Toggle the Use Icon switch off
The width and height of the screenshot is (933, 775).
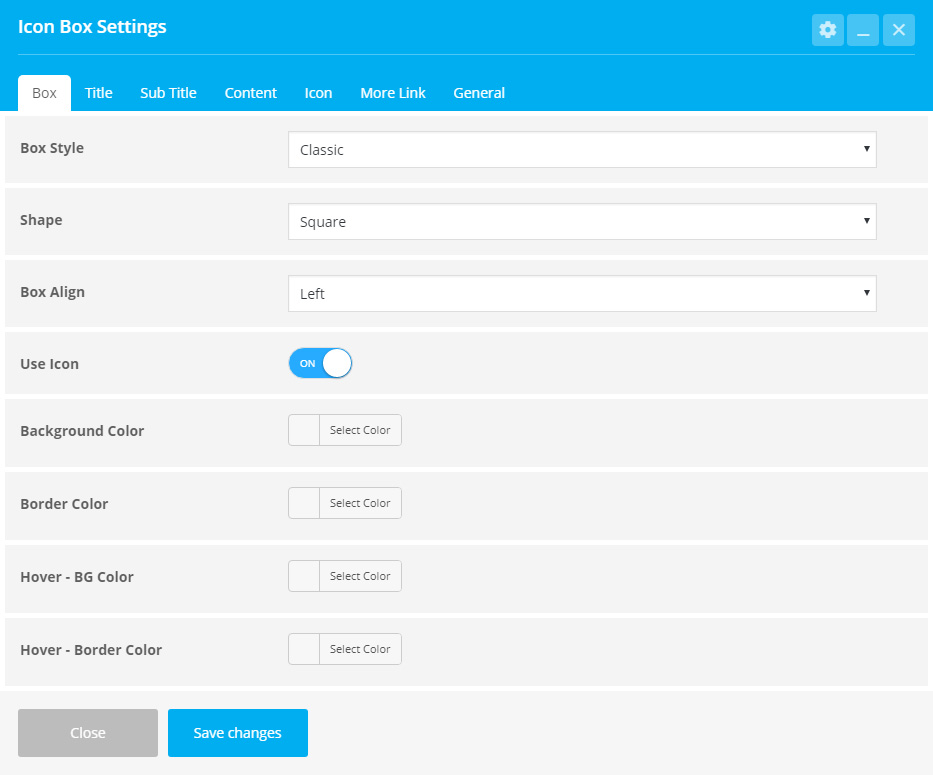point(320,363)
